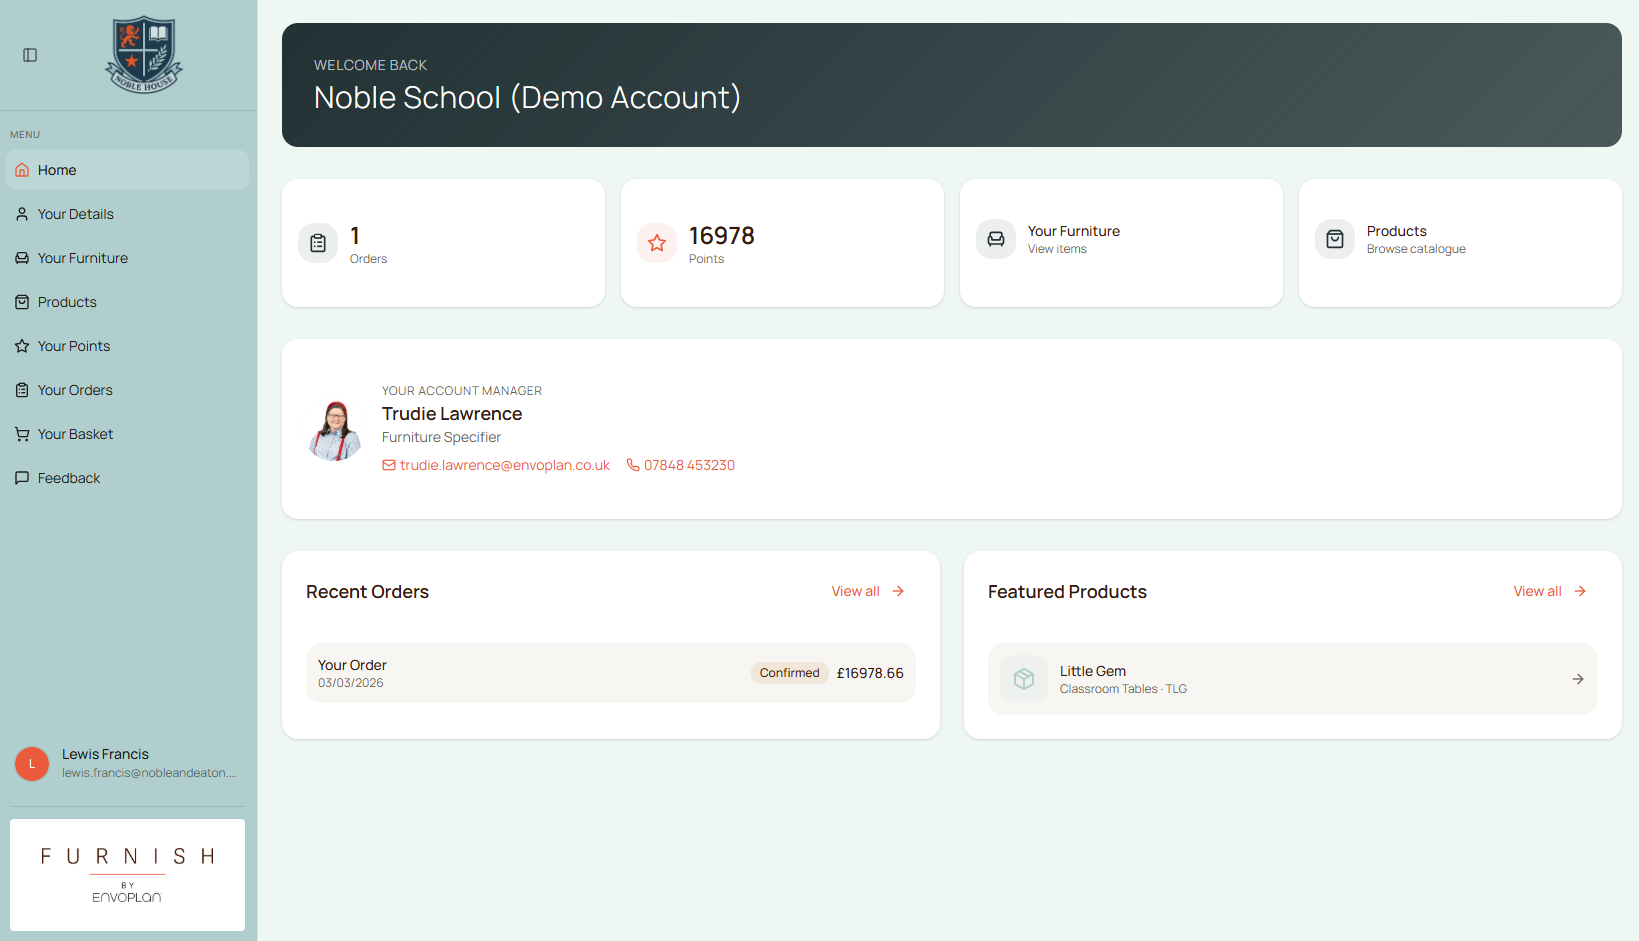
Task: Click the lewis.francis@nobleandeaton email text
Action: 149,773
